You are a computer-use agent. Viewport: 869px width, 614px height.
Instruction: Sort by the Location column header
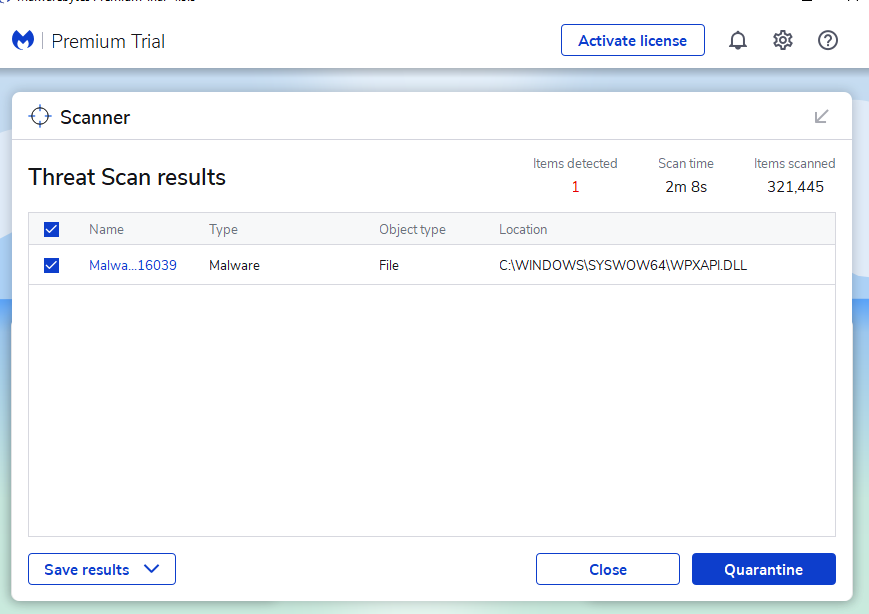pos(523,229)
